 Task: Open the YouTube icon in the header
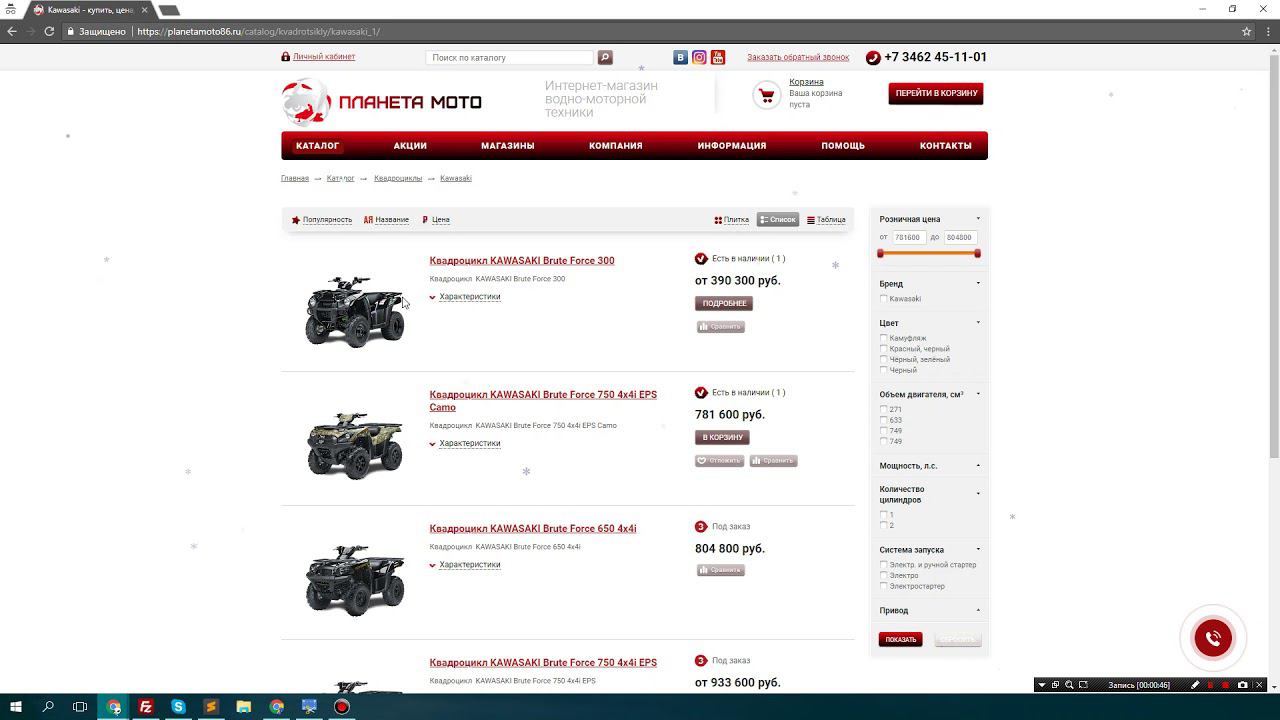click(x=718, y=58)
